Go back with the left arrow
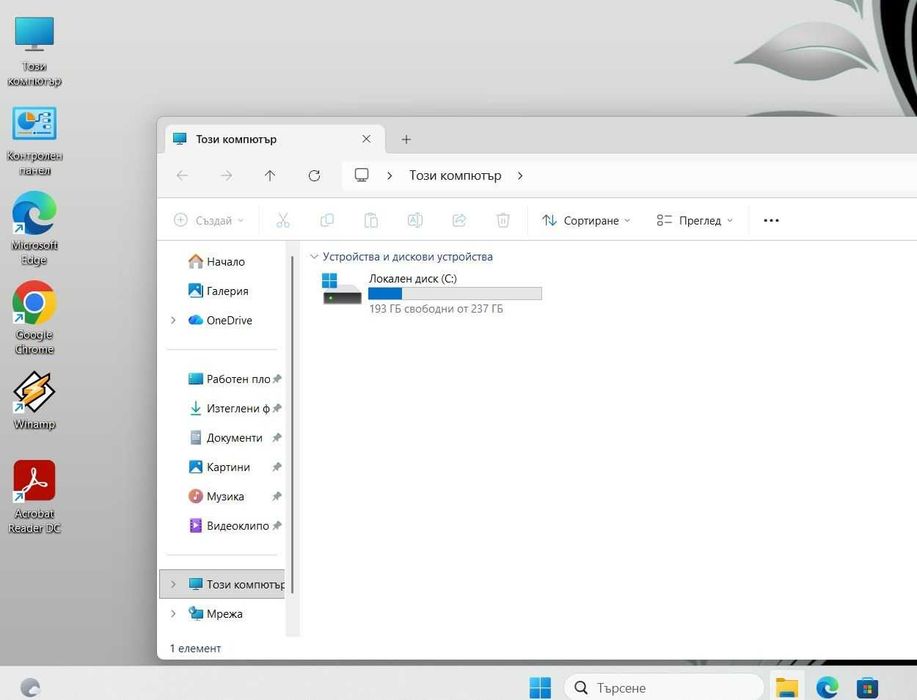This screenshot has height=700, width=917. coord(182,175)
